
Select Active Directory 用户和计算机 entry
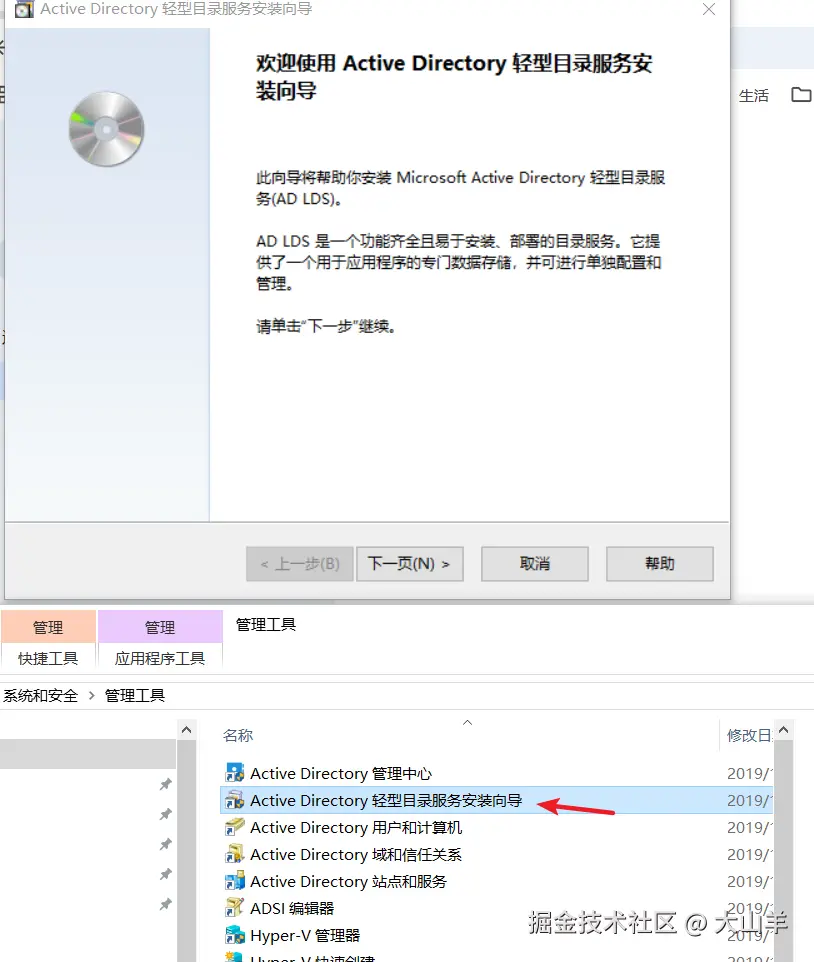(x=356, y=827)
